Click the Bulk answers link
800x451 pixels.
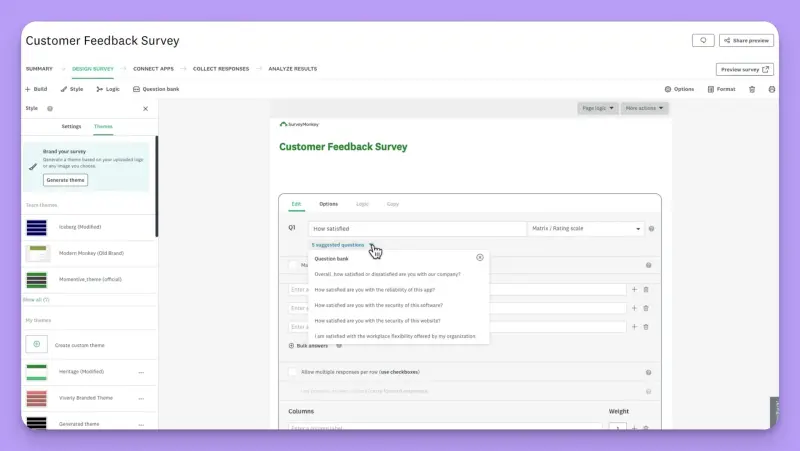coord(308,346)
